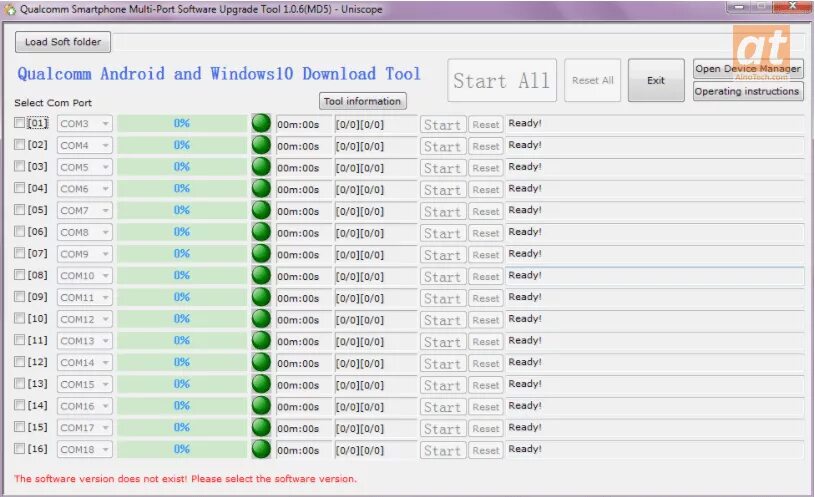Click Start for row 13

[443, 385]
